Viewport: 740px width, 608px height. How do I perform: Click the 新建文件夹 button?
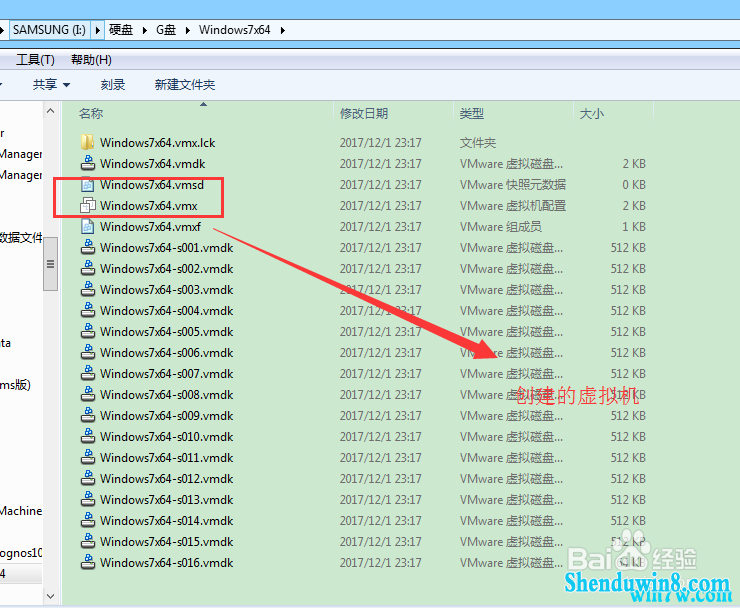pyautogui.click(x=185, y=84)
